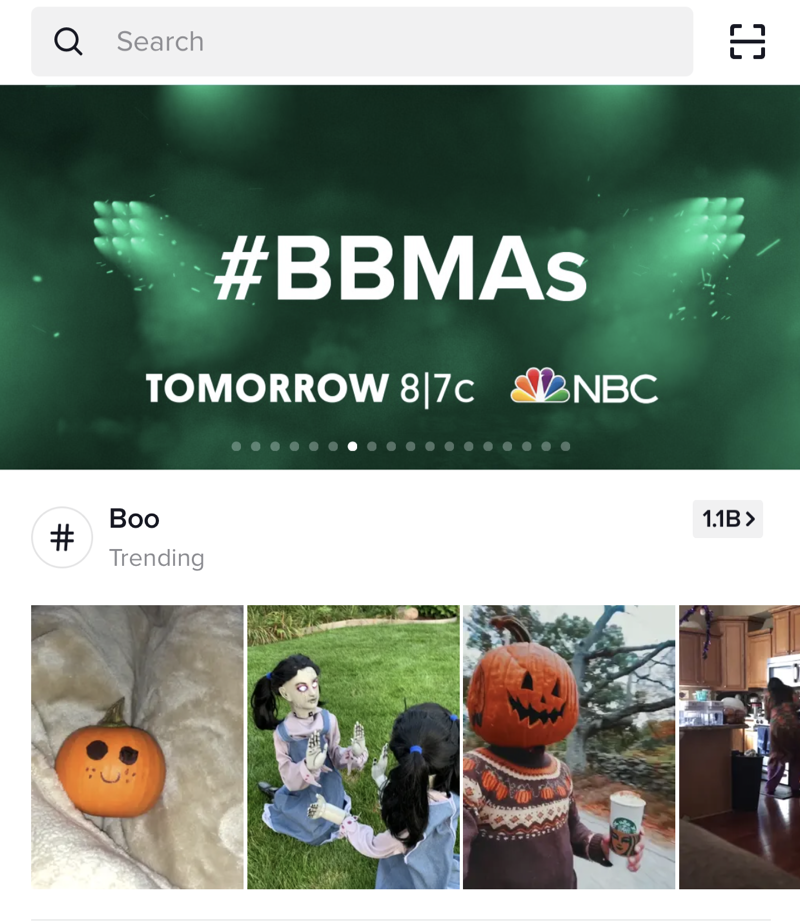Tap the left stage lights in banner
Screen dimensions: 800x924
tap(128, 230)
